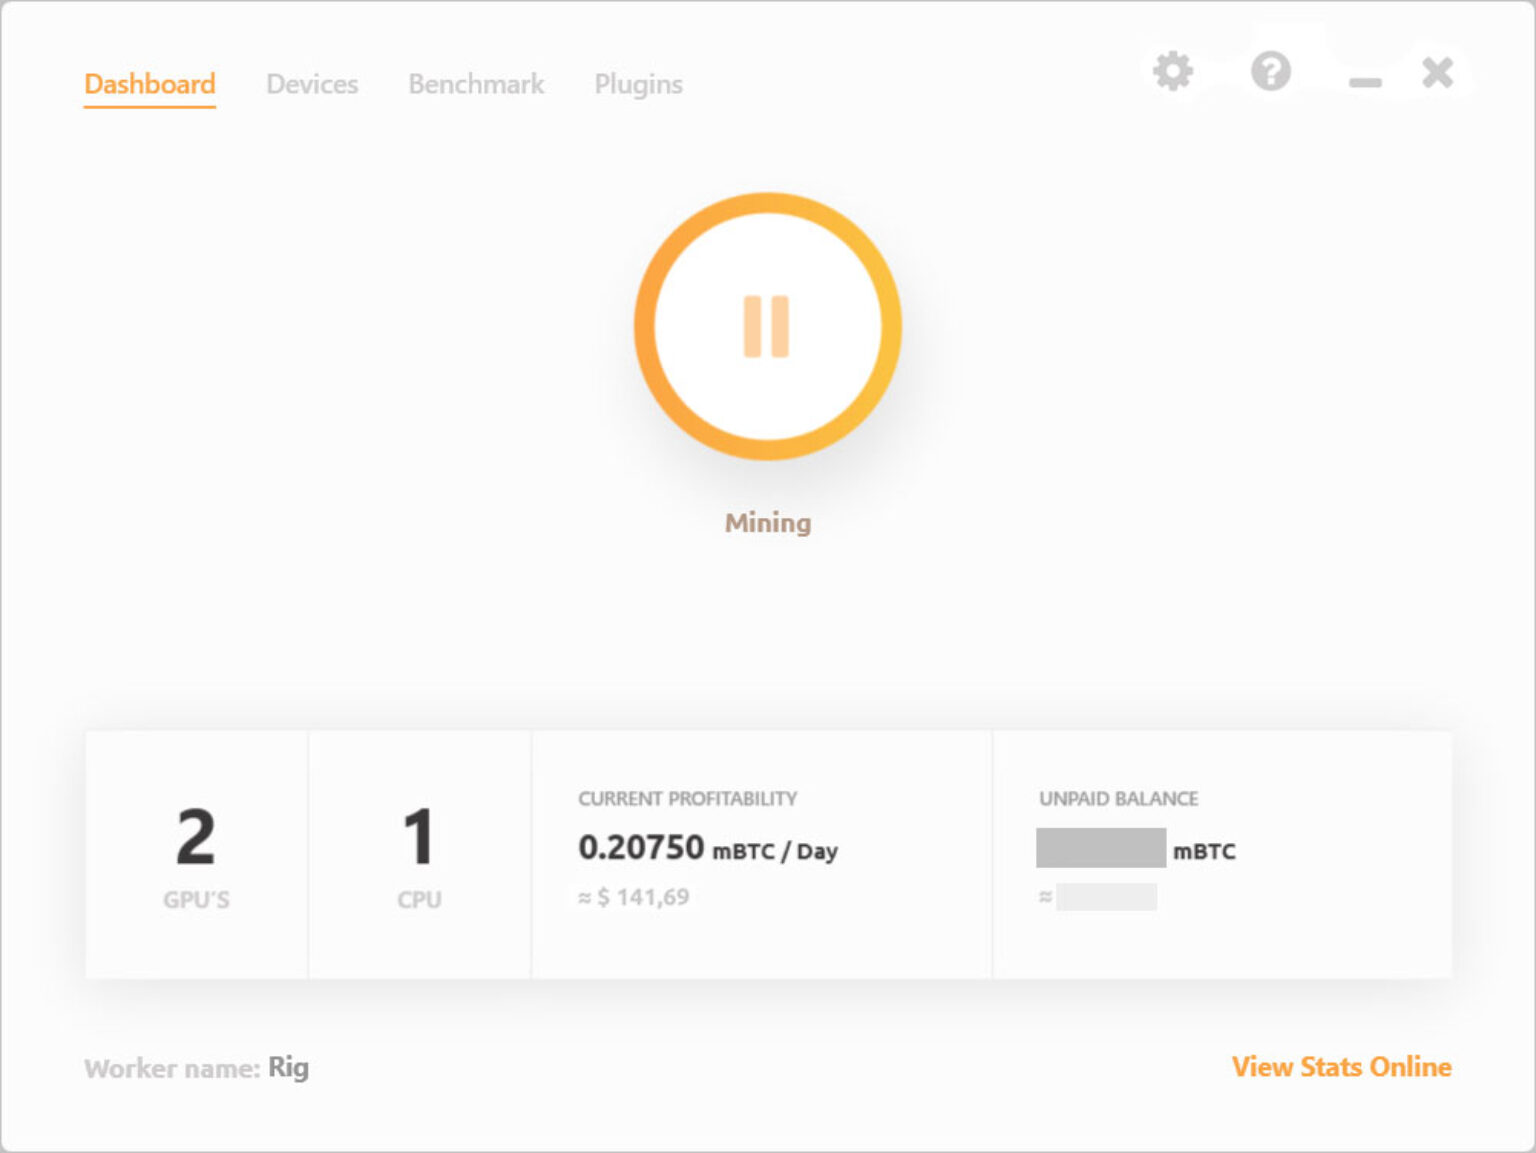Screen dimensions: 1536x1153
Task: Close the NiceHash Miner application
Action: [1436, 71]
